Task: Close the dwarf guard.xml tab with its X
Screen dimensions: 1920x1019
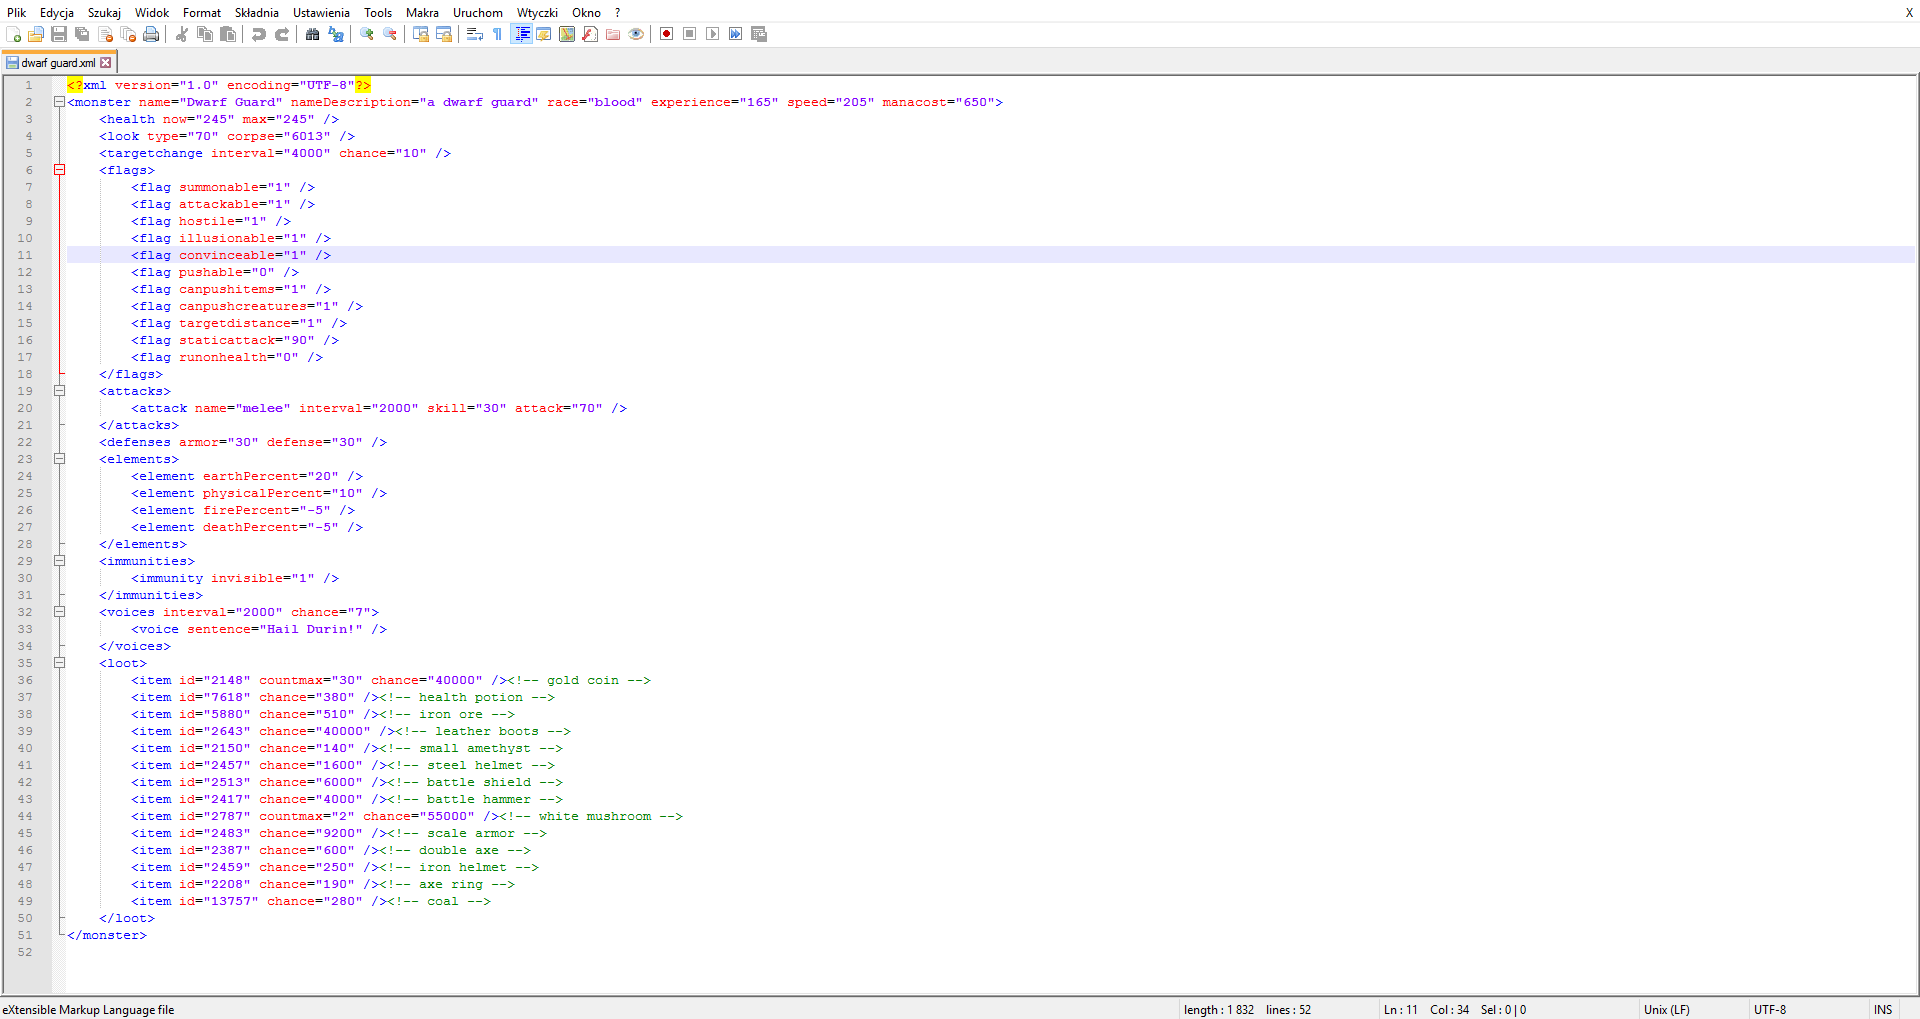Action: click(x=106, y=62)
